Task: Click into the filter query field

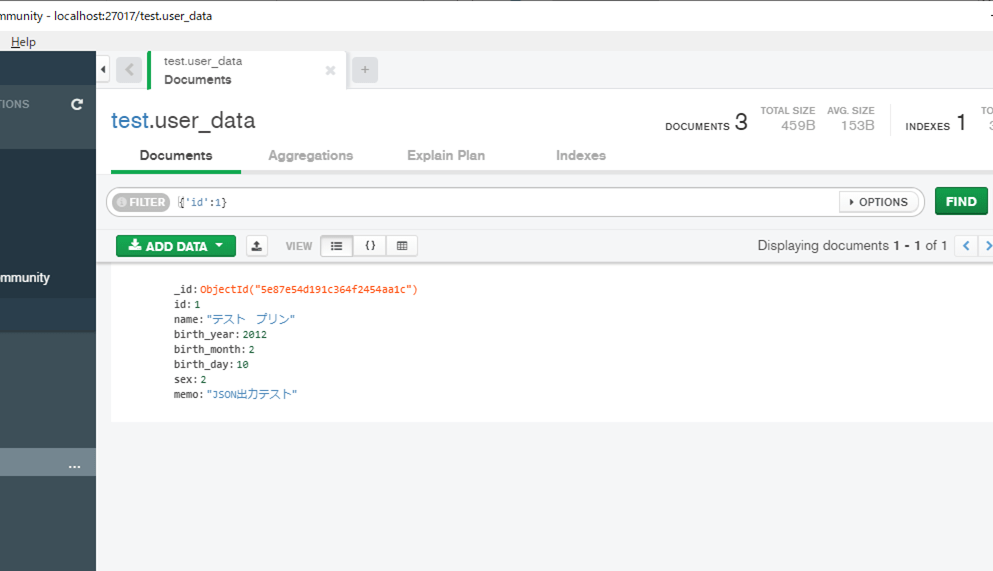Action: [507, 202]
